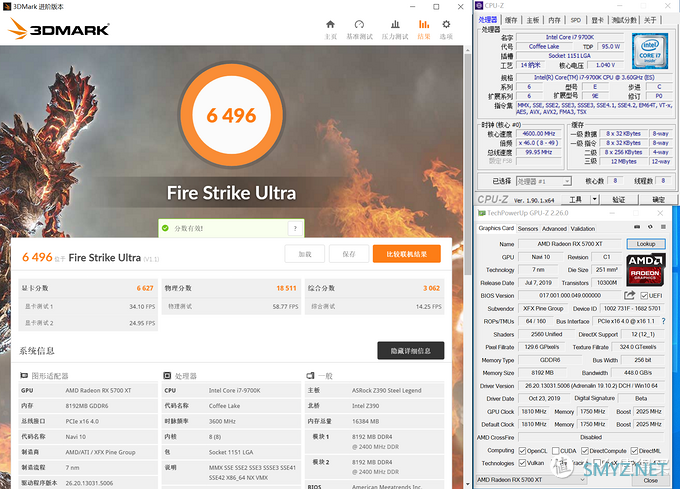Click GPU-Z BIOS export share icon
The height and width of the screenshot is (489, 680).
coord(629,295)
